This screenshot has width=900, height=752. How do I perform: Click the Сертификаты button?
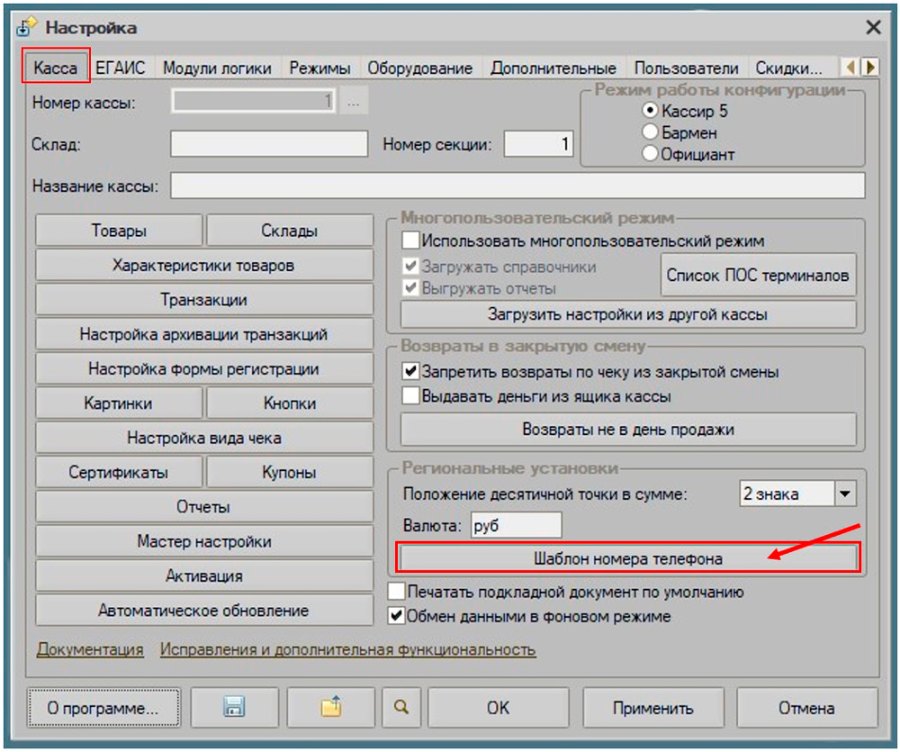(119, 472)
